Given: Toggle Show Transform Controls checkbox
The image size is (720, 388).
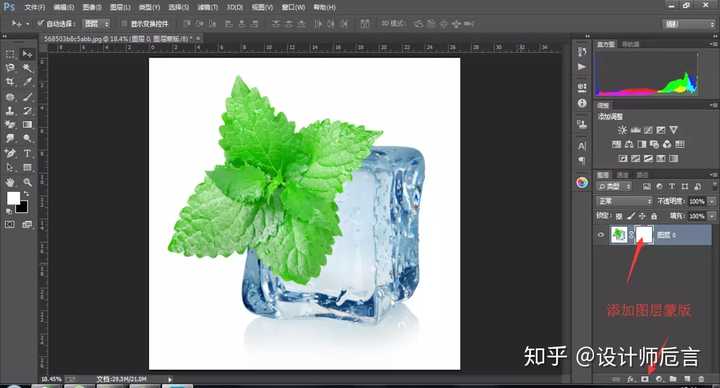Looking at the screenshot, I should [124, 23].
